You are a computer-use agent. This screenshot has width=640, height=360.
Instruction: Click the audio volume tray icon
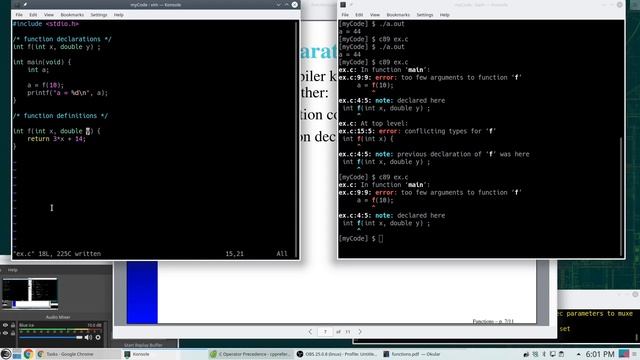[x=527, y=354]
